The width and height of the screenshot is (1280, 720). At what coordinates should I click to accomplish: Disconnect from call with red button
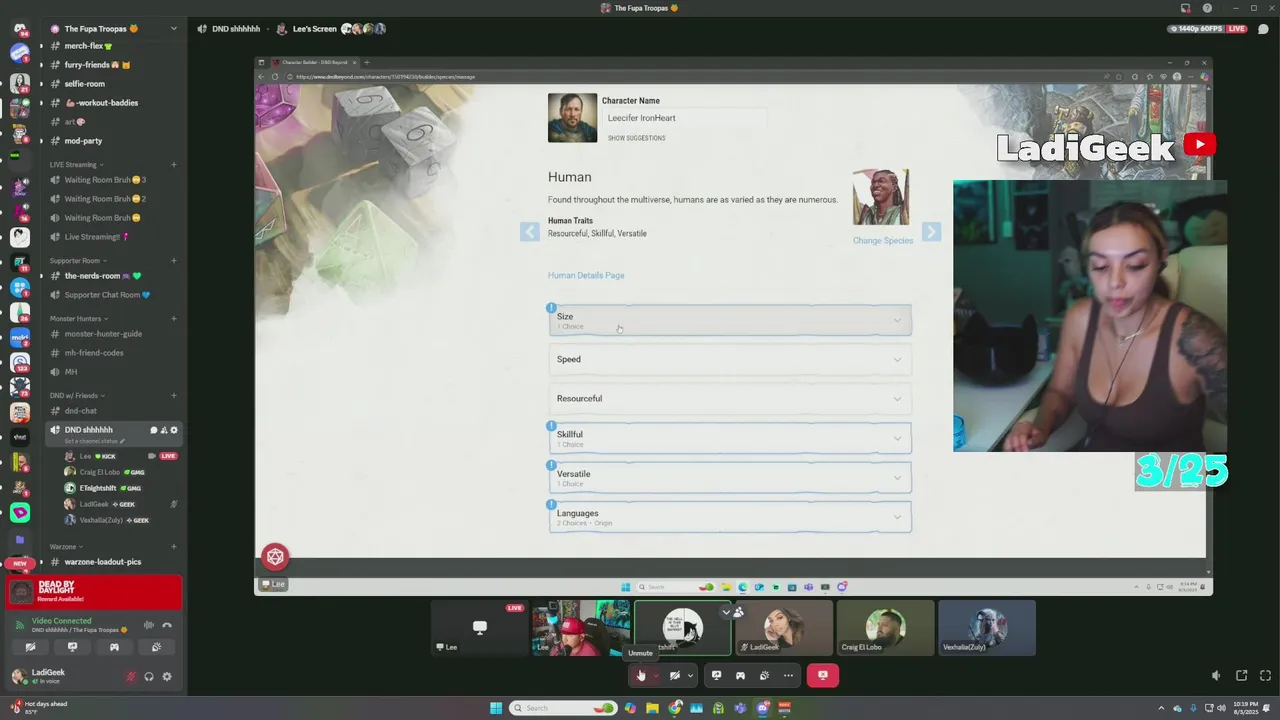tap(823, 675)
